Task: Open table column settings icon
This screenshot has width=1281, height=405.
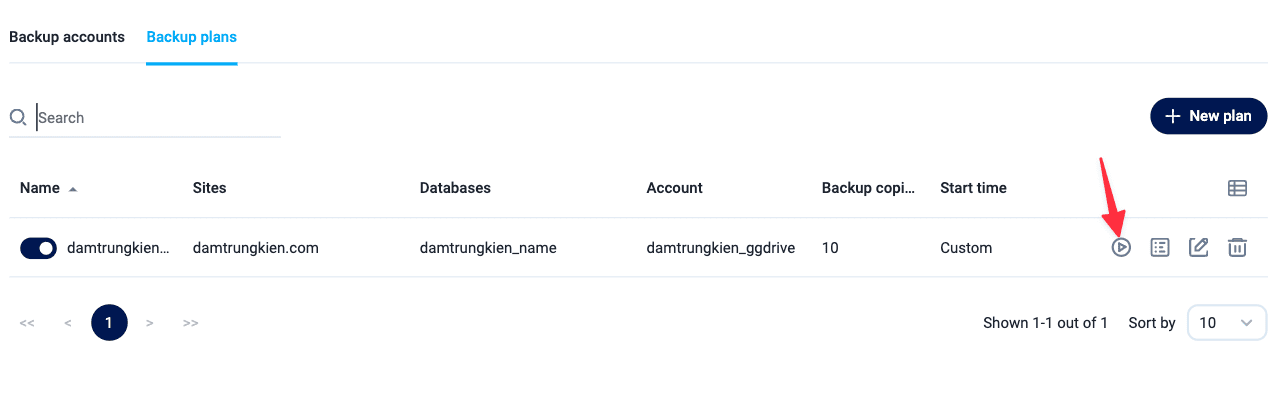Action: [1237, 188]
